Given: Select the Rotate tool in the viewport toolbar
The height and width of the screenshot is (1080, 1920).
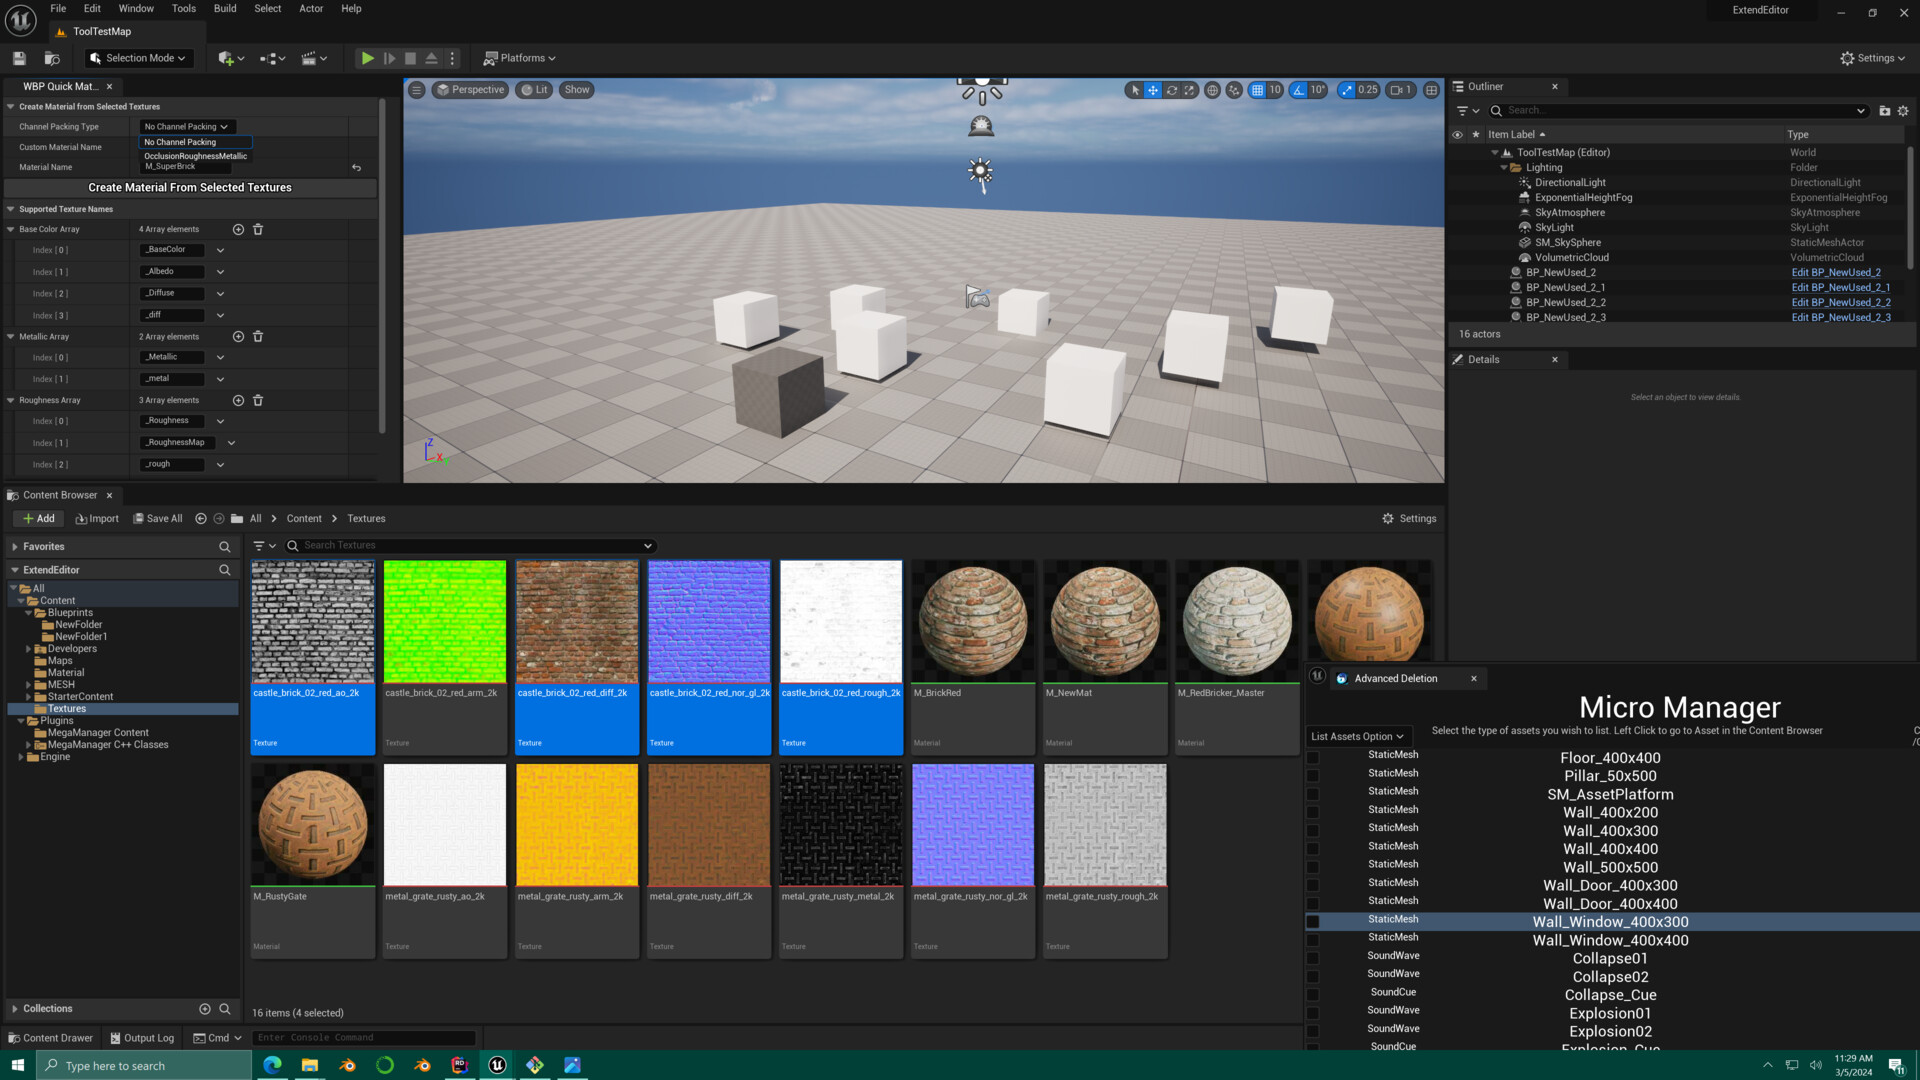Looking at the screenshot, I should [1171, 90].
